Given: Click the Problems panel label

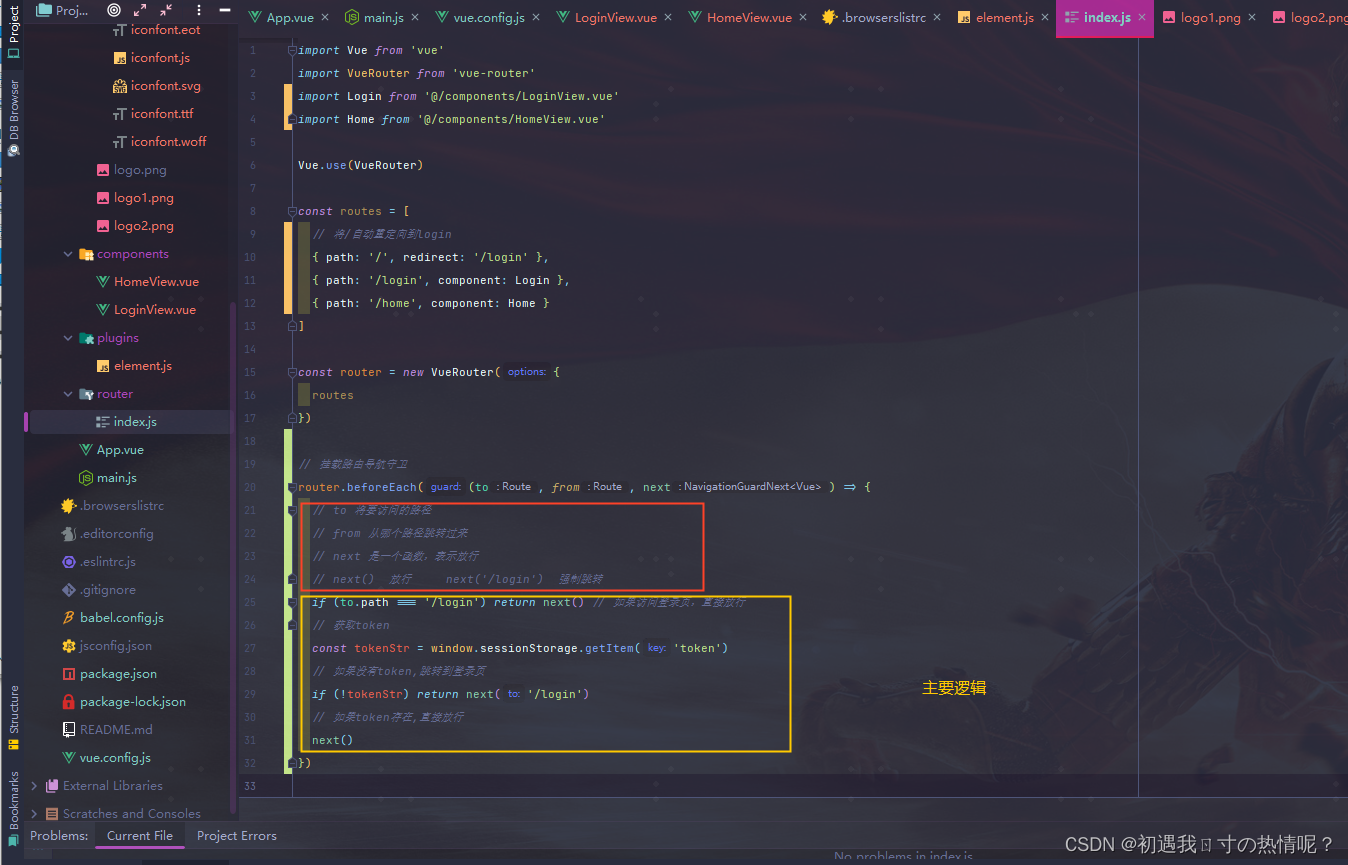Looking at the screenshot, I should click(x=59, y=836).
